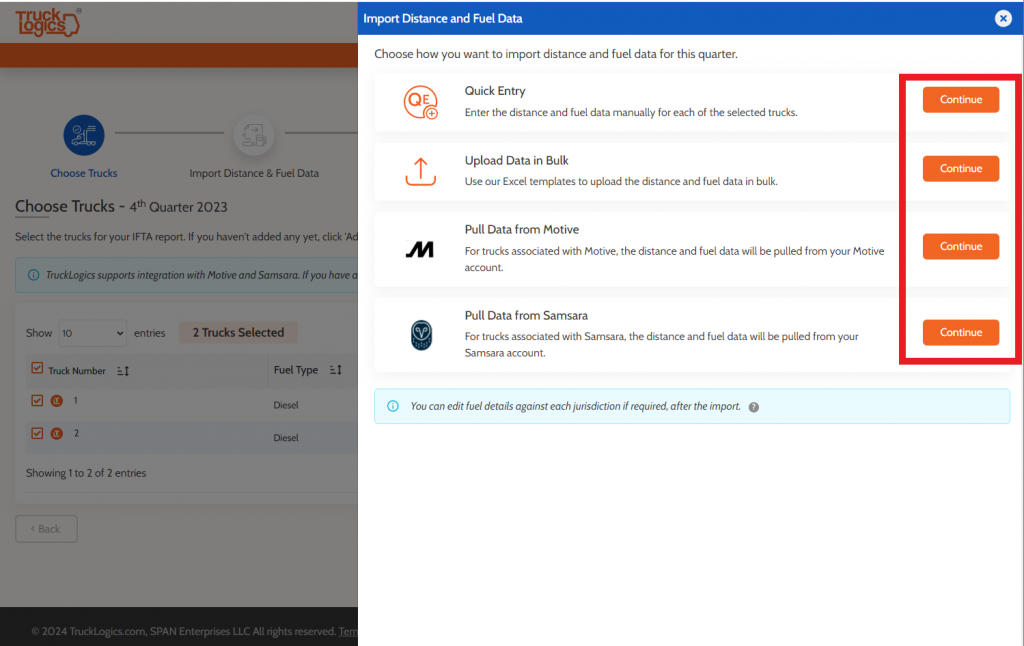The width and height of the screenshot is (1024, 646).
Task: Open the Show entries dropdown
Action: tap(92, 333)
